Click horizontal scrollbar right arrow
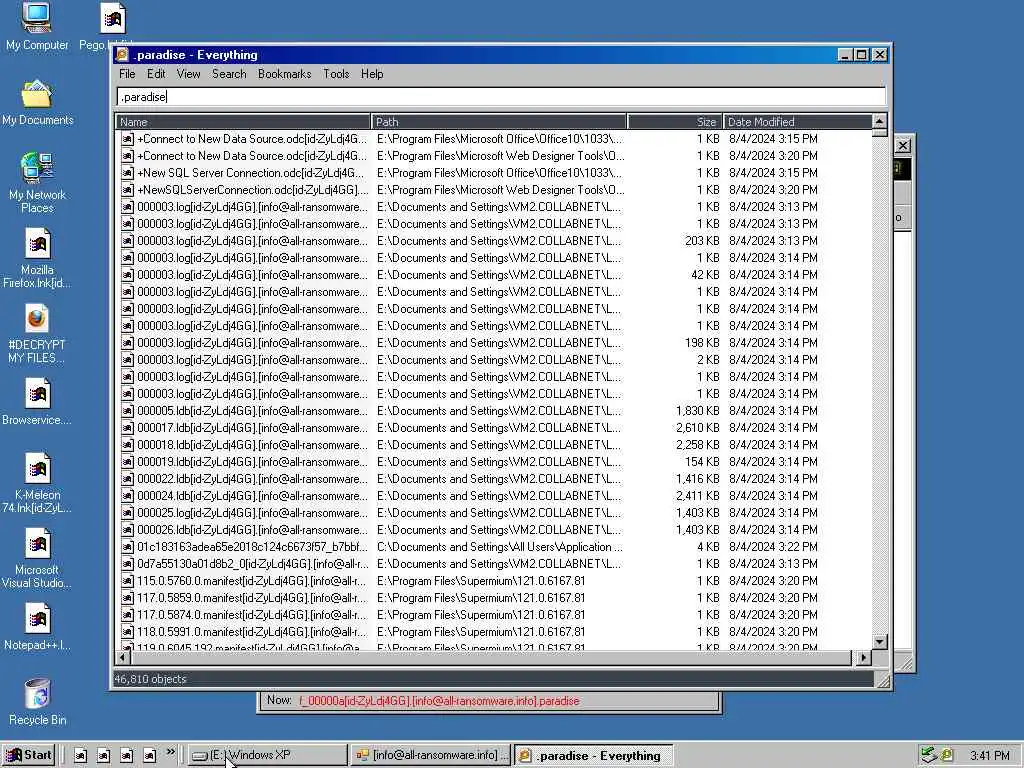The image size is (1024, 768). pyautogui.click(x=864, y=657)
